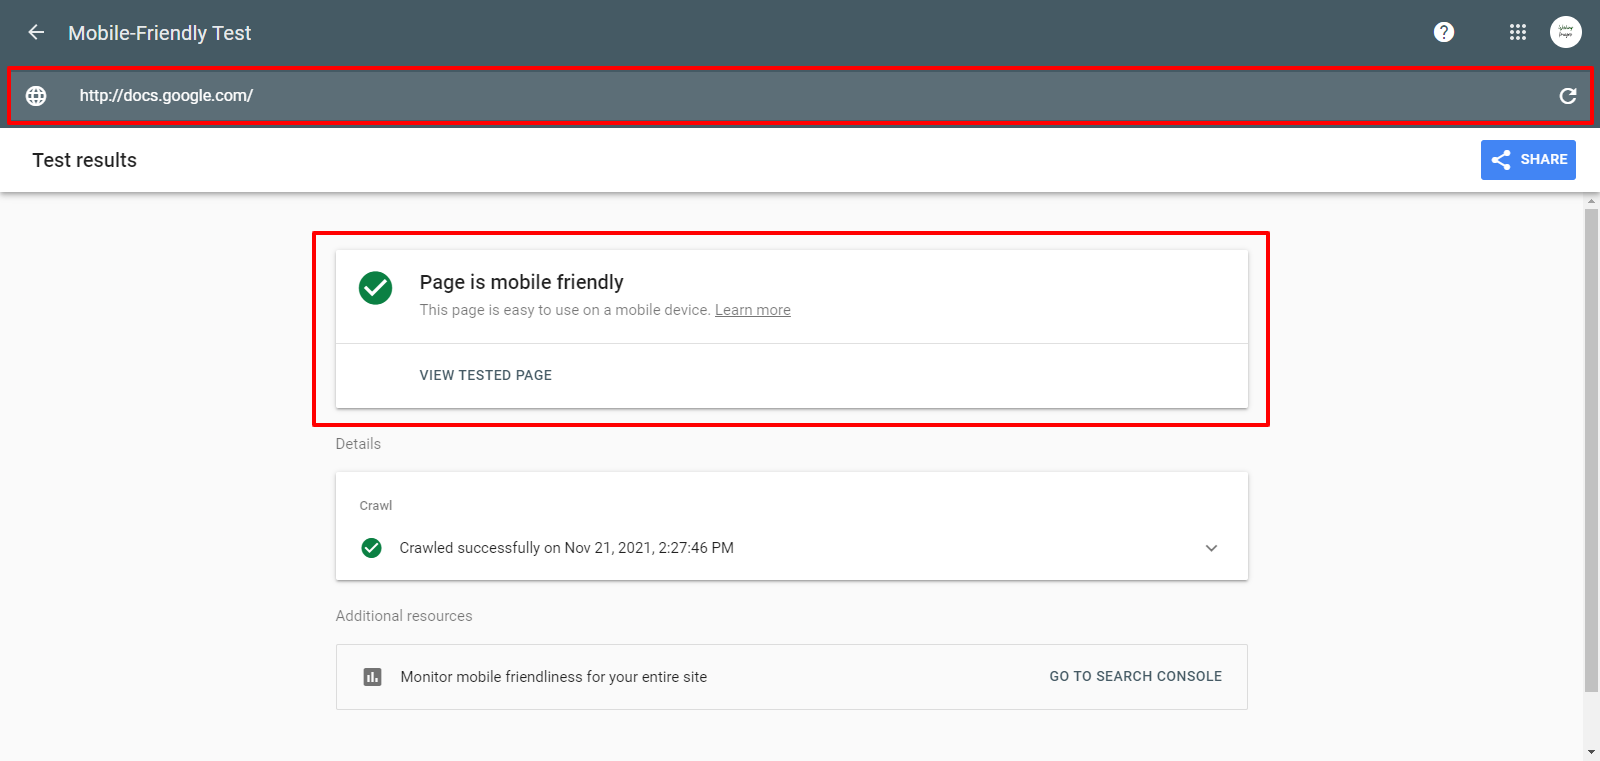Click the 'Details' label
This screenshot has height=761, width=1600.
pos(358,444)
